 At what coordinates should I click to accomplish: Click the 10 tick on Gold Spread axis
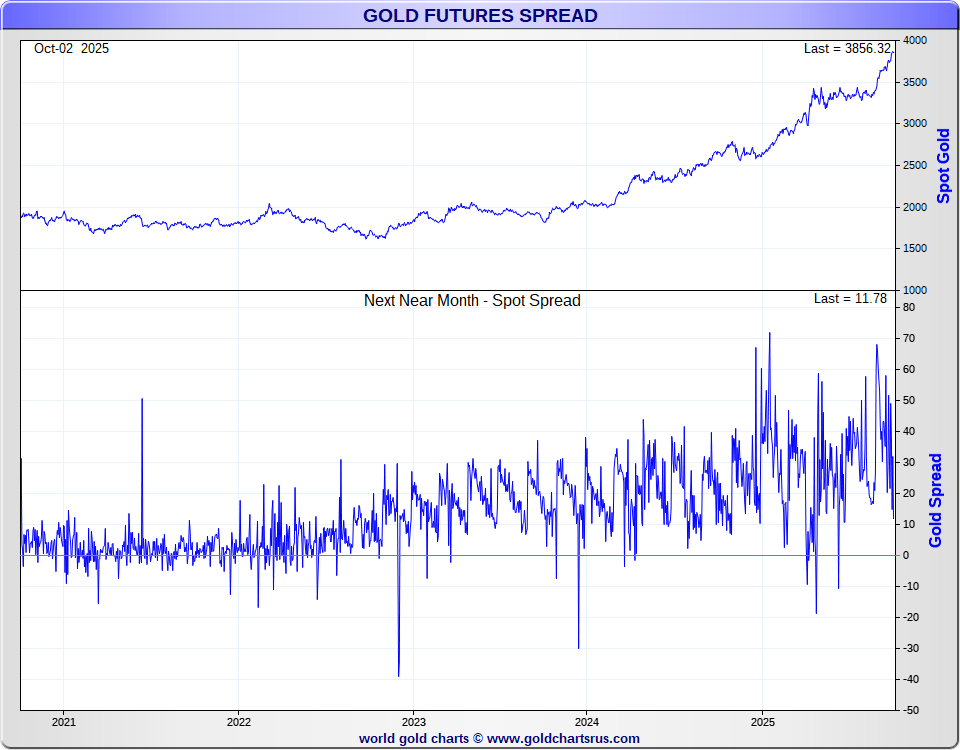pyautogui.click(x=909, y=524)
